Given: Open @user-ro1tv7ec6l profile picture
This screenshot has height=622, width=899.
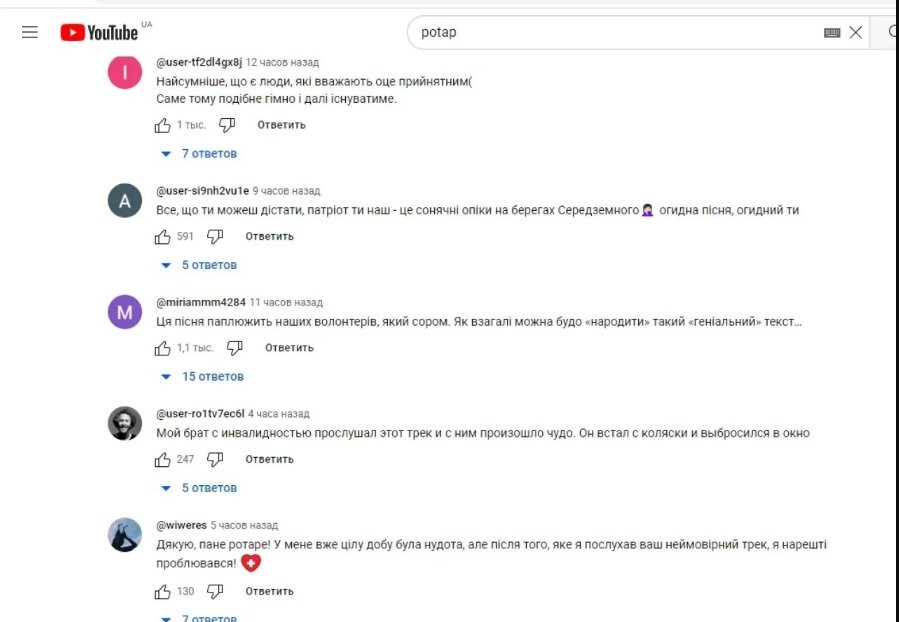Looking at the screenshot, I should click(125, 424).
